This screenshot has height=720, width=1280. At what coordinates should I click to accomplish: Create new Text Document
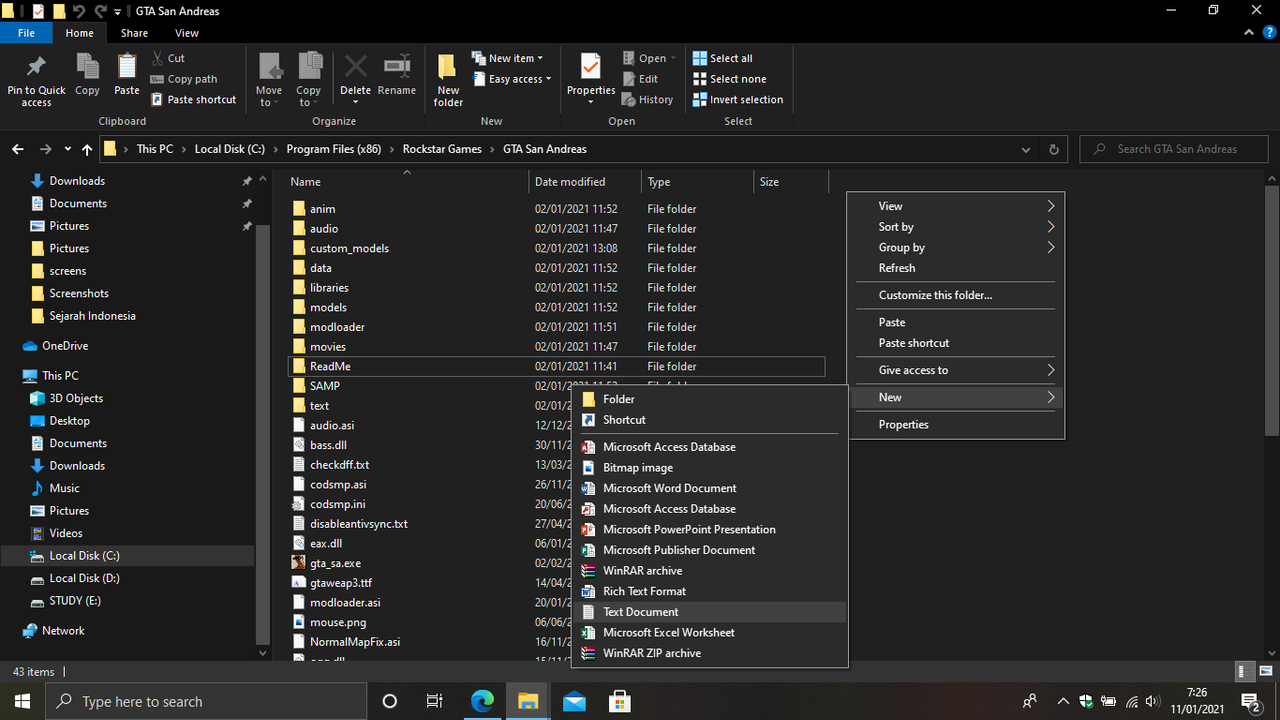[710, 612]
